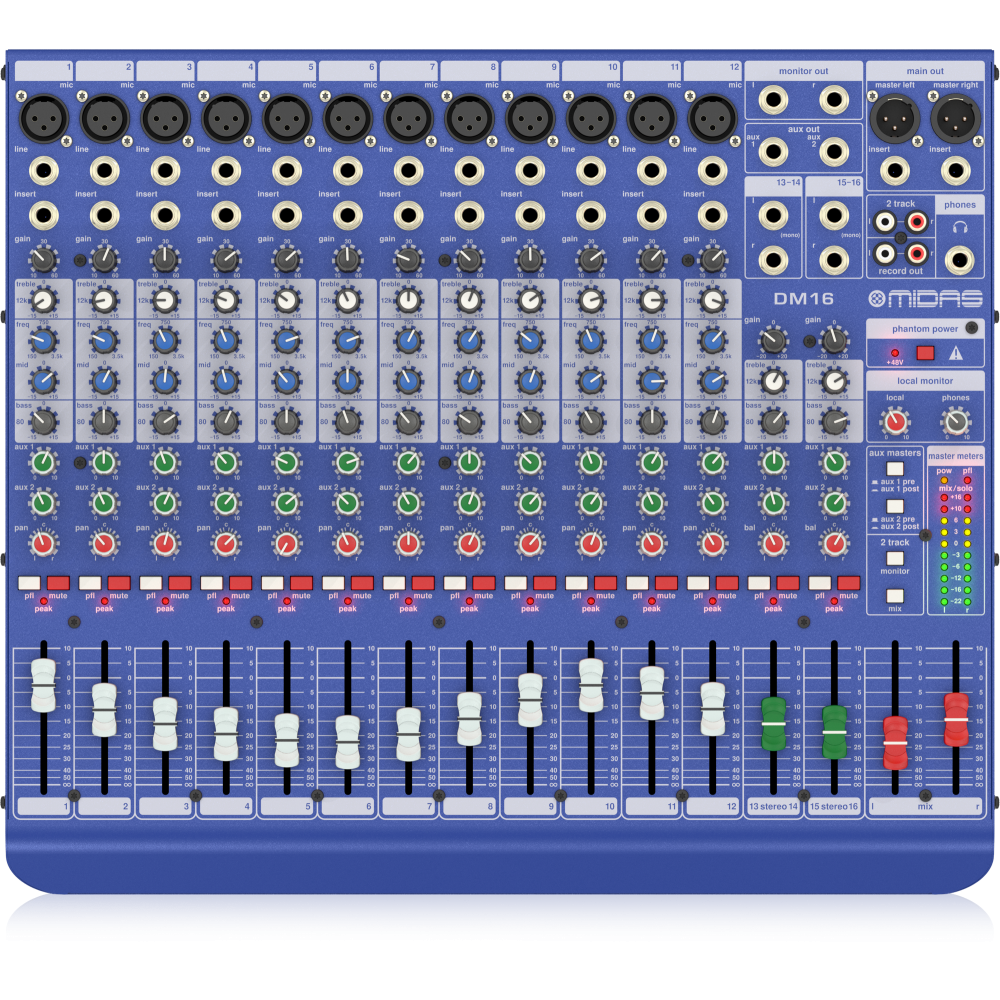Click the channel 2 scribble strip at top
Screen dimensions: 1000x1000
104,69
